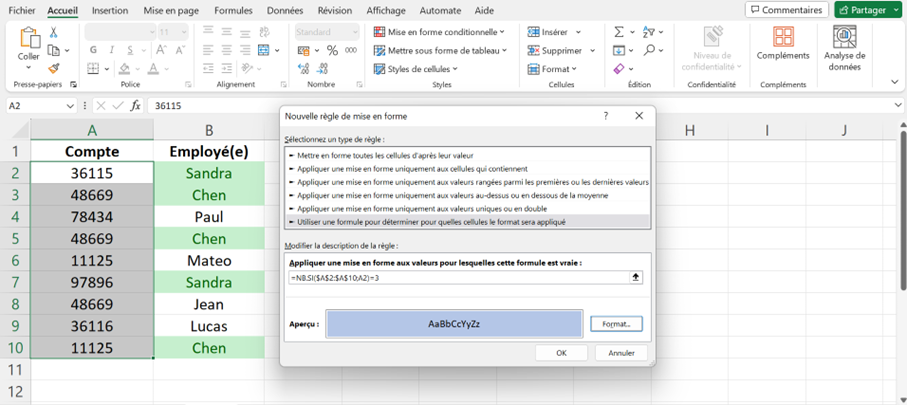Image resolution: width=907 pixels, height=405 pixels.
Task: Click the Format... button in dialog
Action: 617,324
